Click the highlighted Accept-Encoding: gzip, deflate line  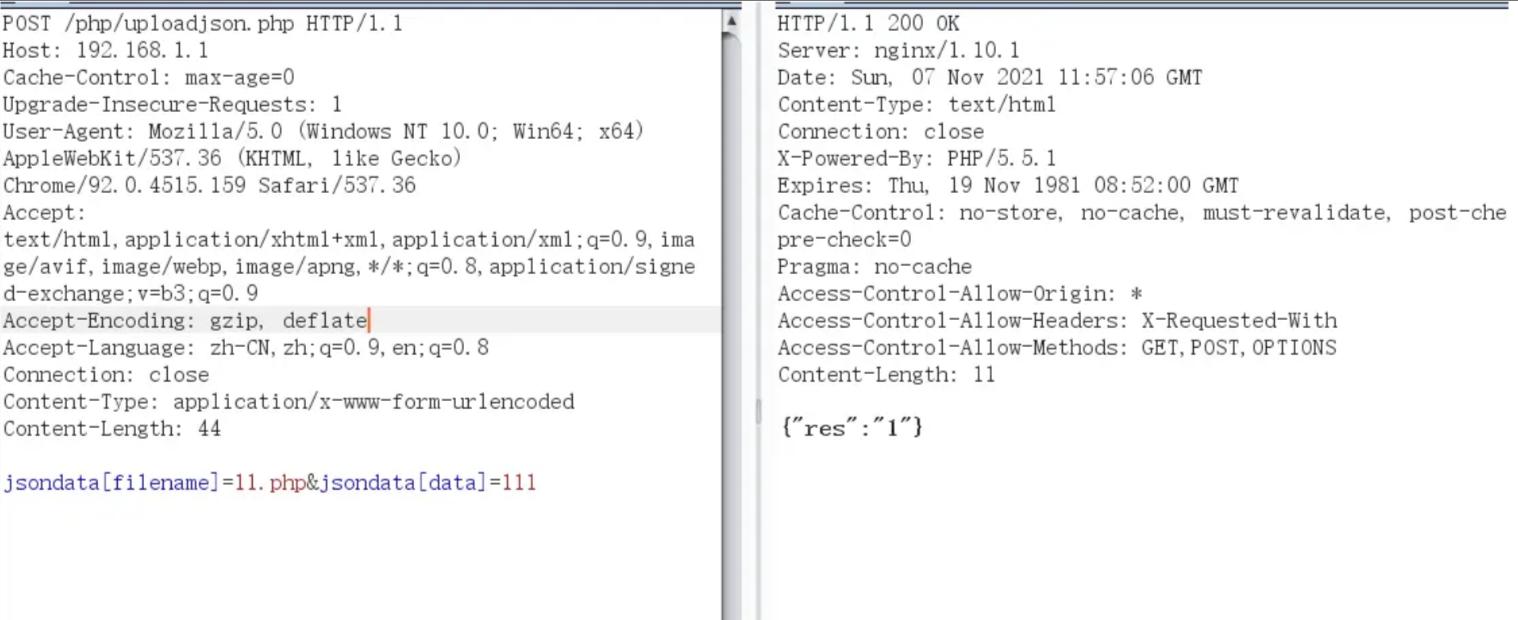[x=185, y=320]
